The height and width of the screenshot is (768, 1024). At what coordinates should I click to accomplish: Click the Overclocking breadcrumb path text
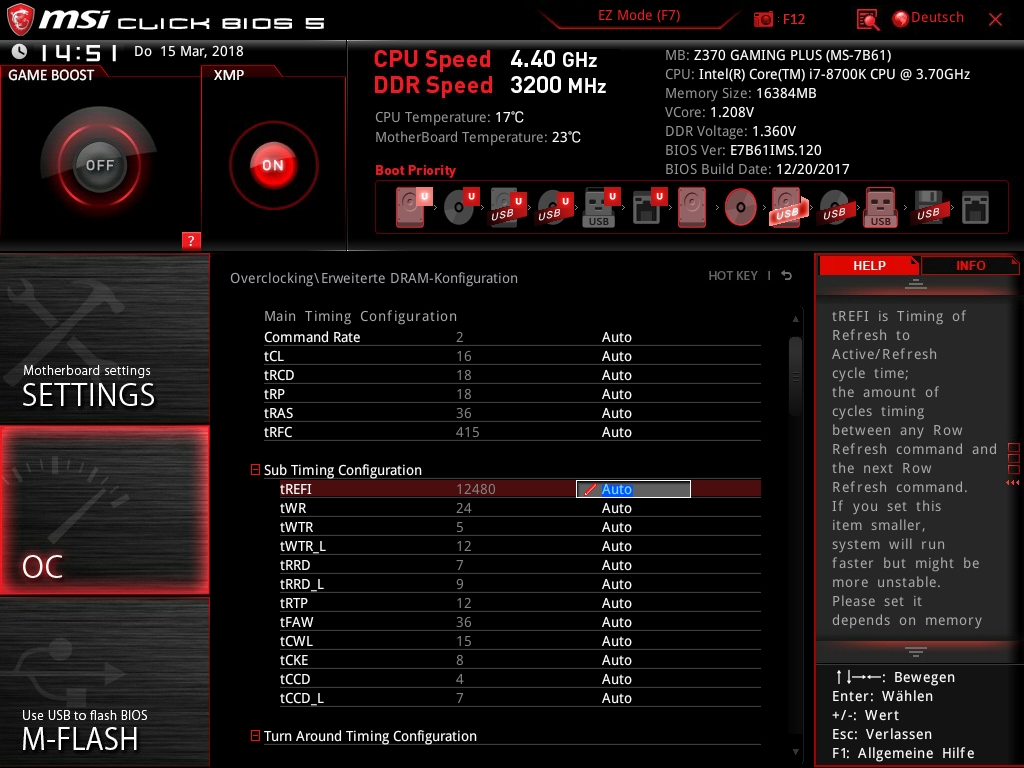point(374,278)
